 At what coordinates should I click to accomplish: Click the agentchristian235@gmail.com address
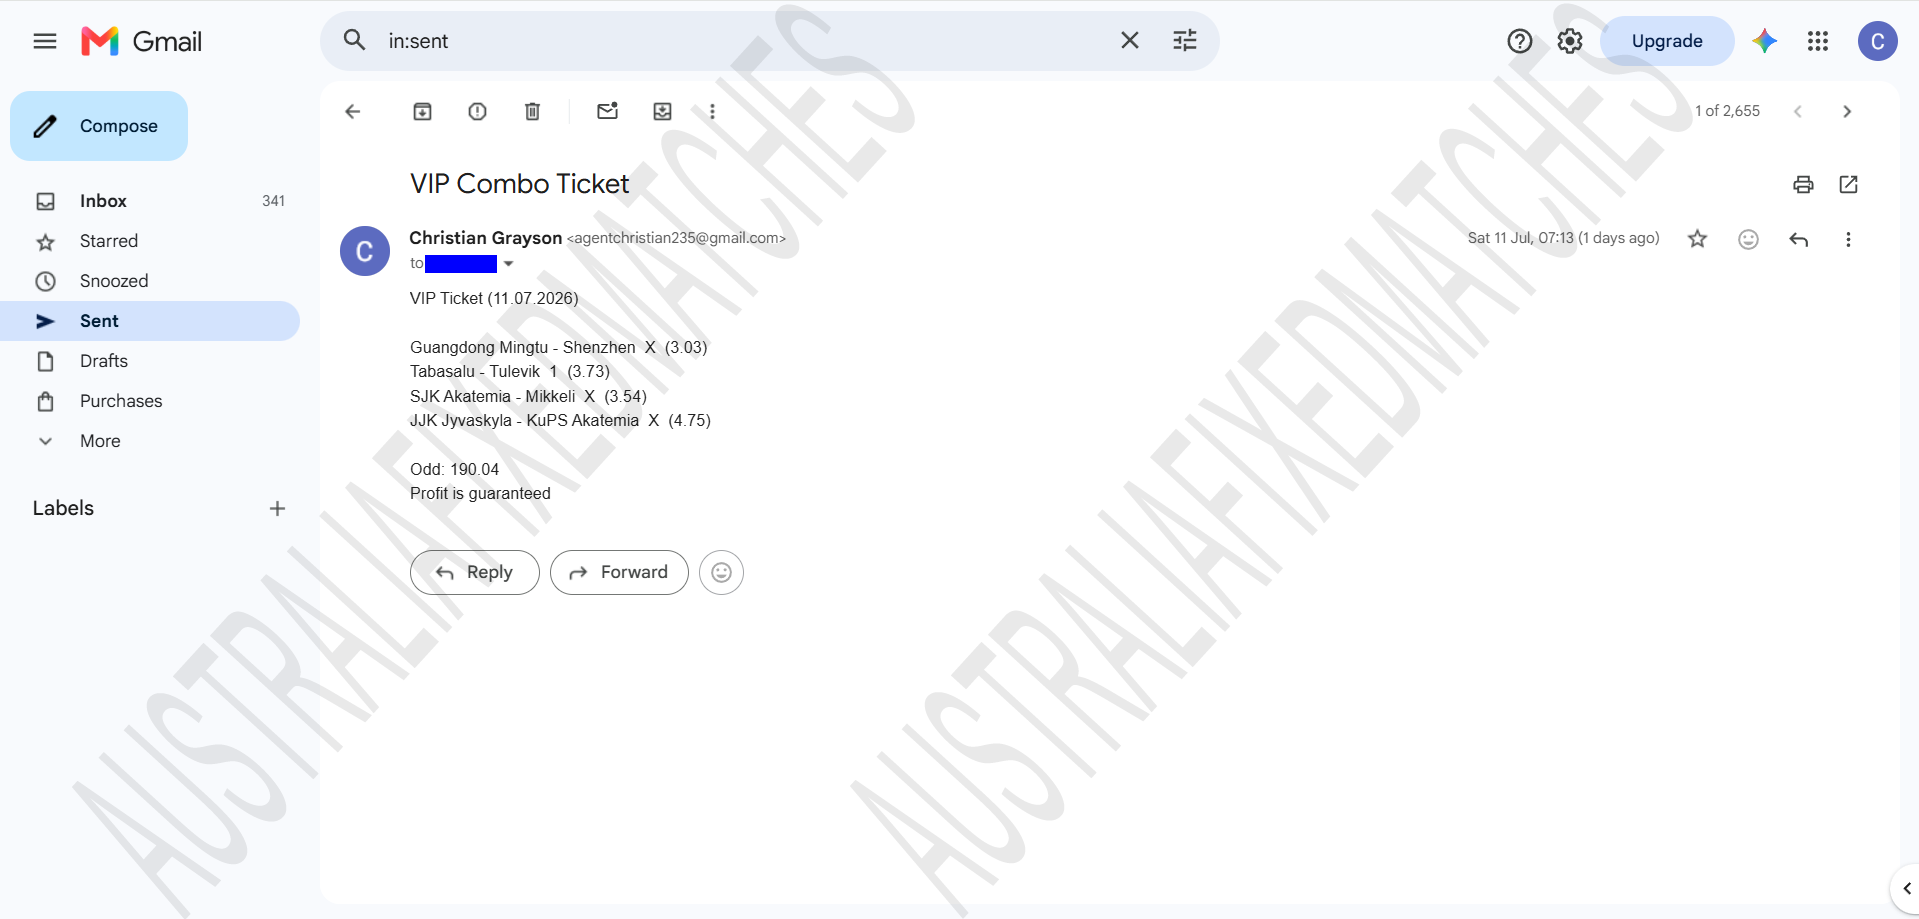tap(677, 238)
